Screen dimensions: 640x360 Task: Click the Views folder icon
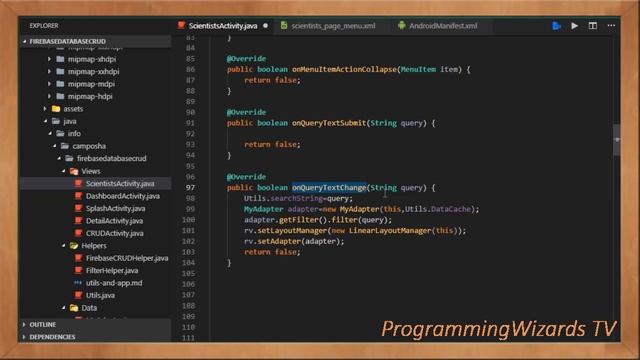coord(74,171)
